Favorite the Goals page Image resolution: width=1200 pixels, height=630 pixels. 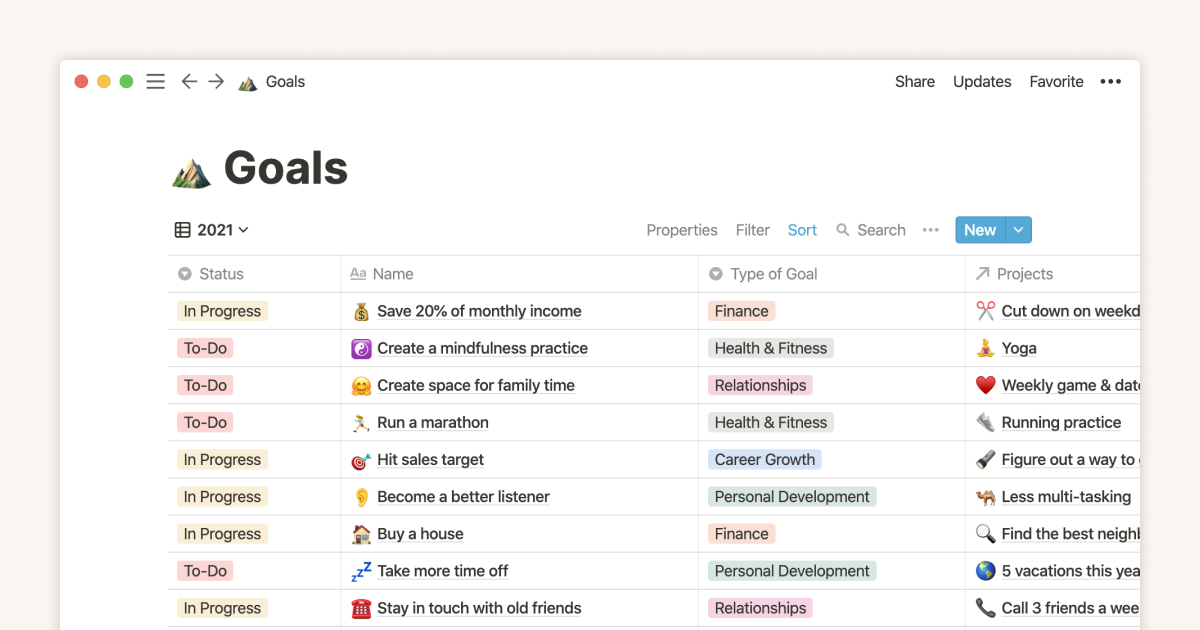(1055, 81)
